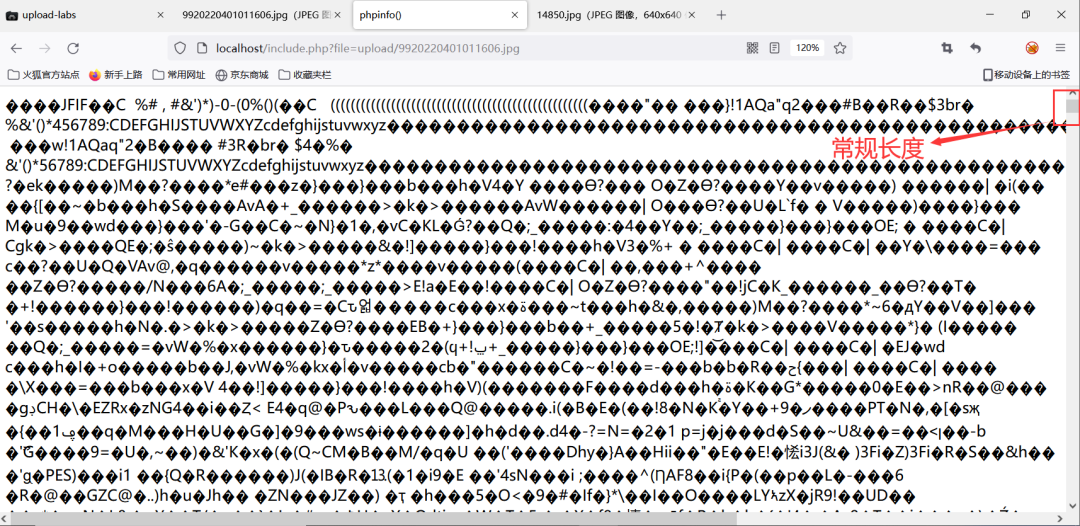Reload the current page
1080x526 pixels.
[73, 48]
